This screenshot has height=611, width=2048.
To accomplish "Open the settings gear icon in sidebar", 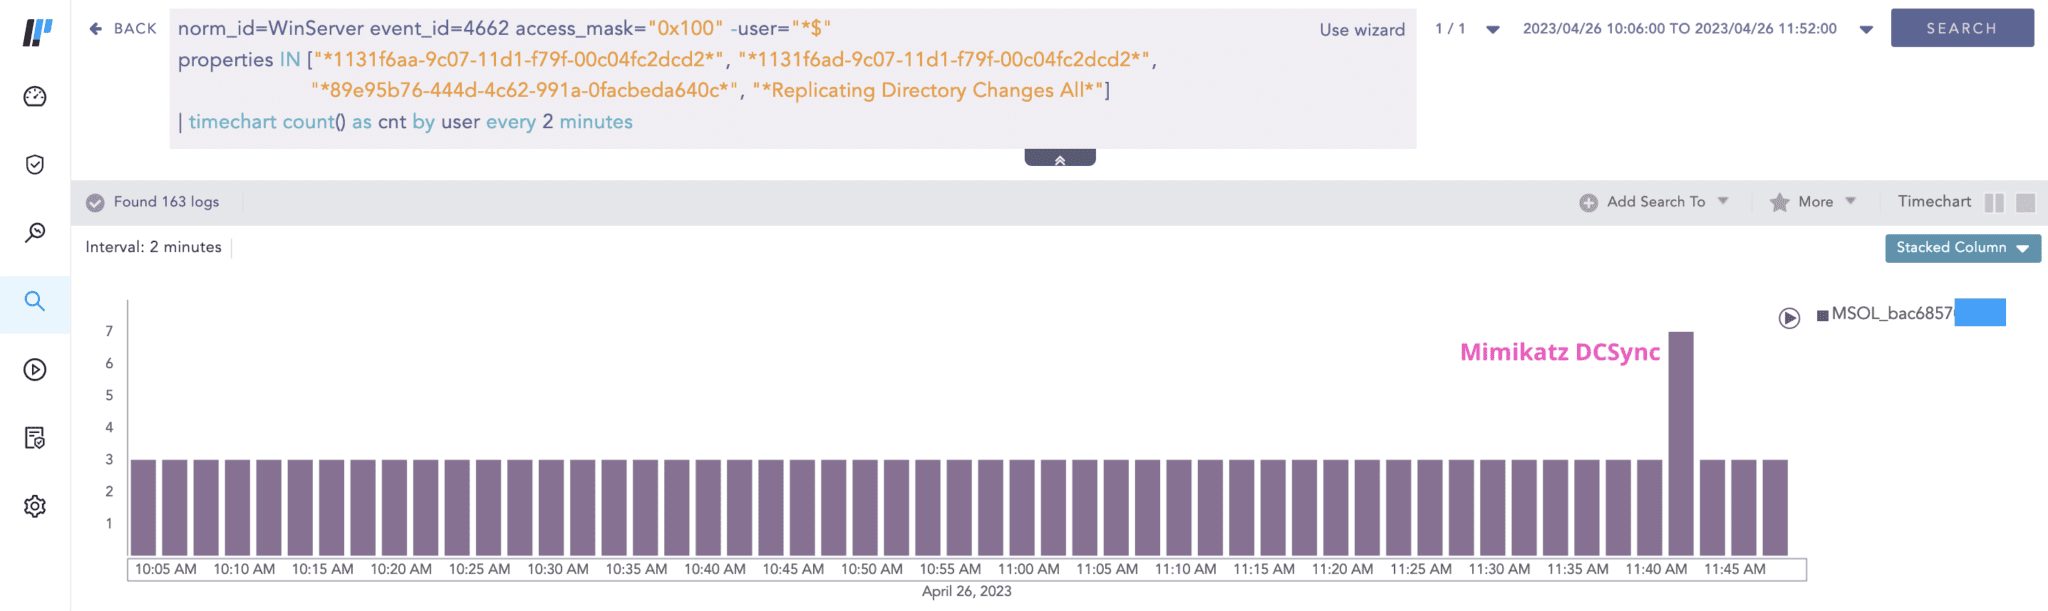I will [35, 506].
